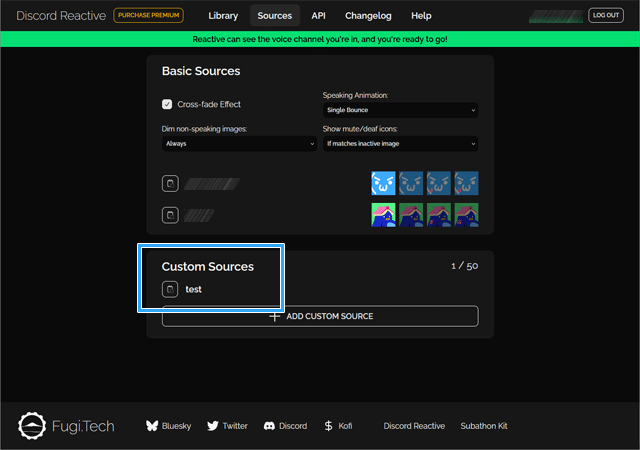Open the Changelog tab
This screenshot has width=640, height=450.
click(x=369, y=16)
